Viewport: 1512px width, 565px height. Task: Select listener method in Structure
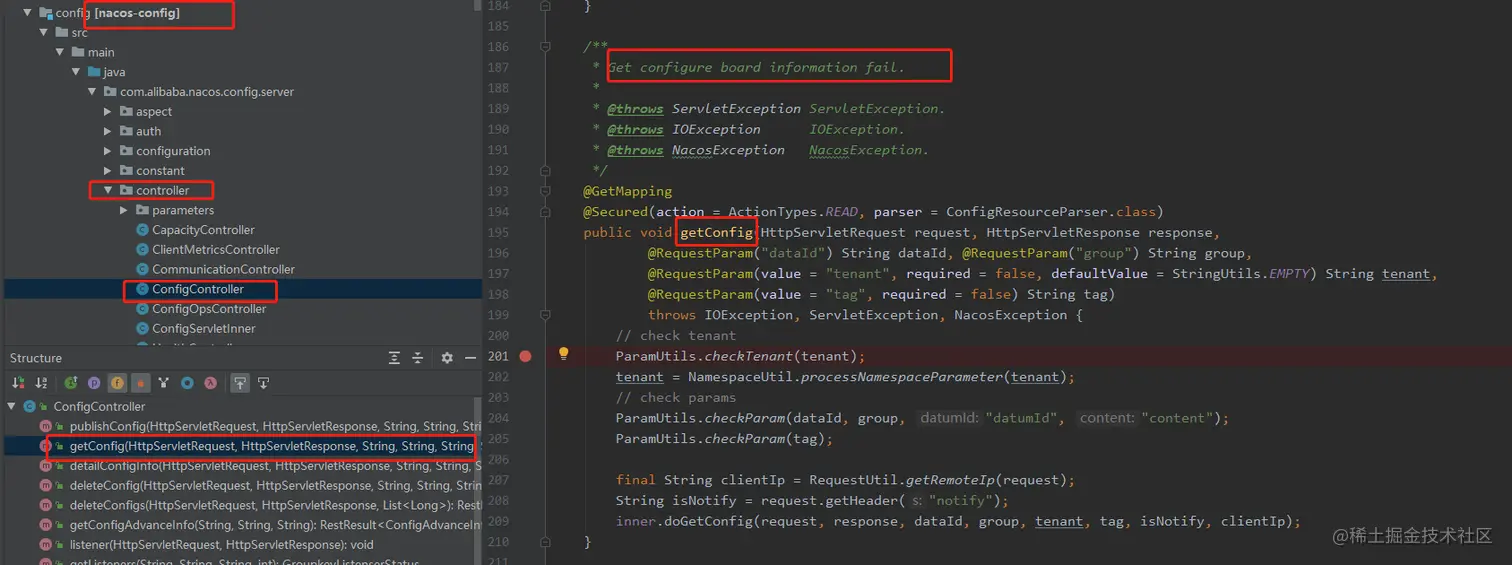(222, 545)
